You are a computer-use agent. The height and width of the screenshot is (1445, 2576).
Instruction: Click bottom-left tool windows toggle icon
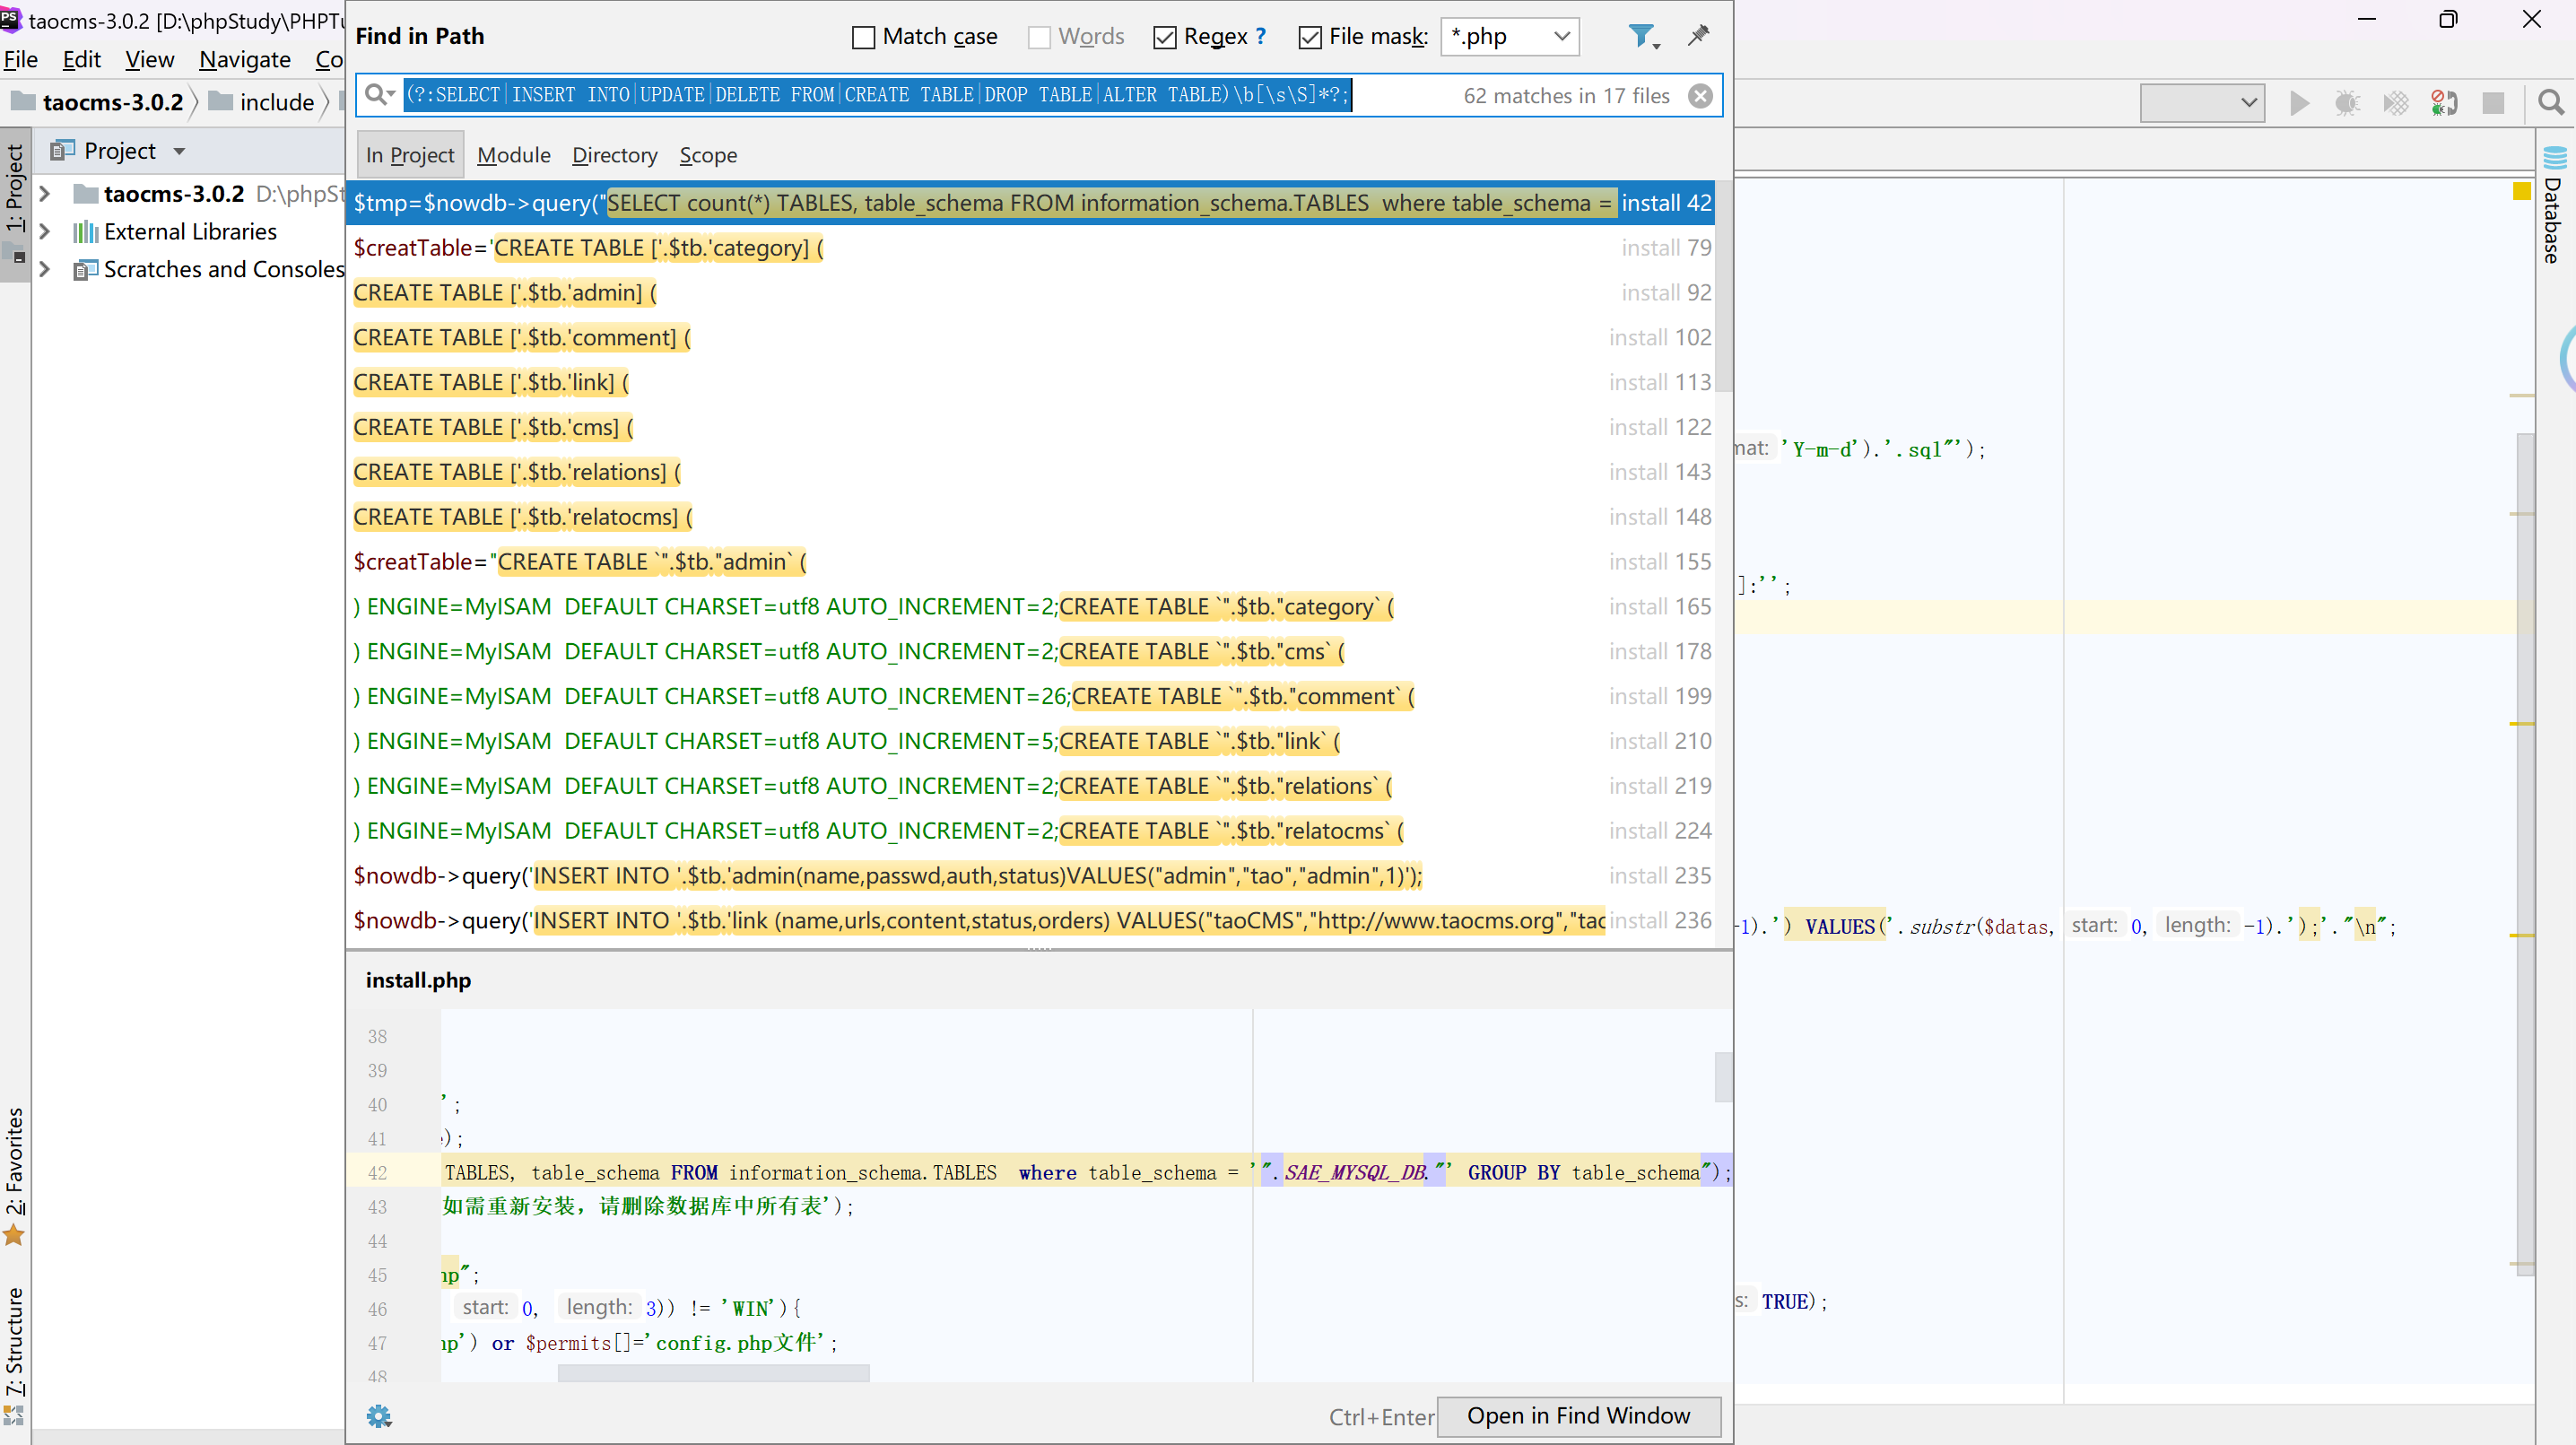(x=14, y=1415)
